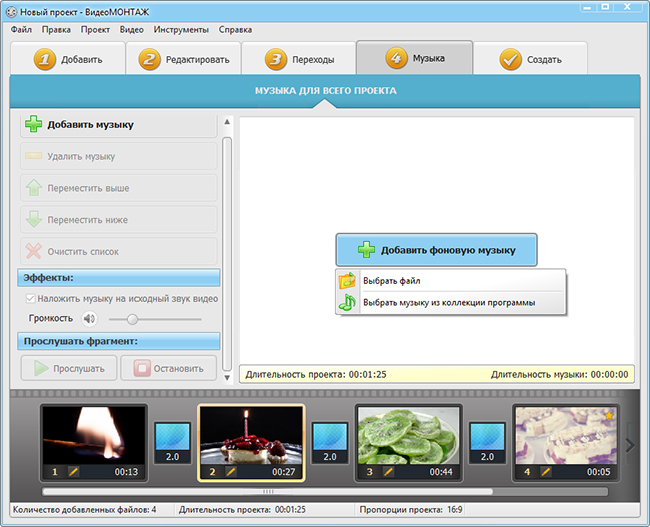Switch to the Редактировать tab
This screenshot has height=527, width=650.
point(184,59)
